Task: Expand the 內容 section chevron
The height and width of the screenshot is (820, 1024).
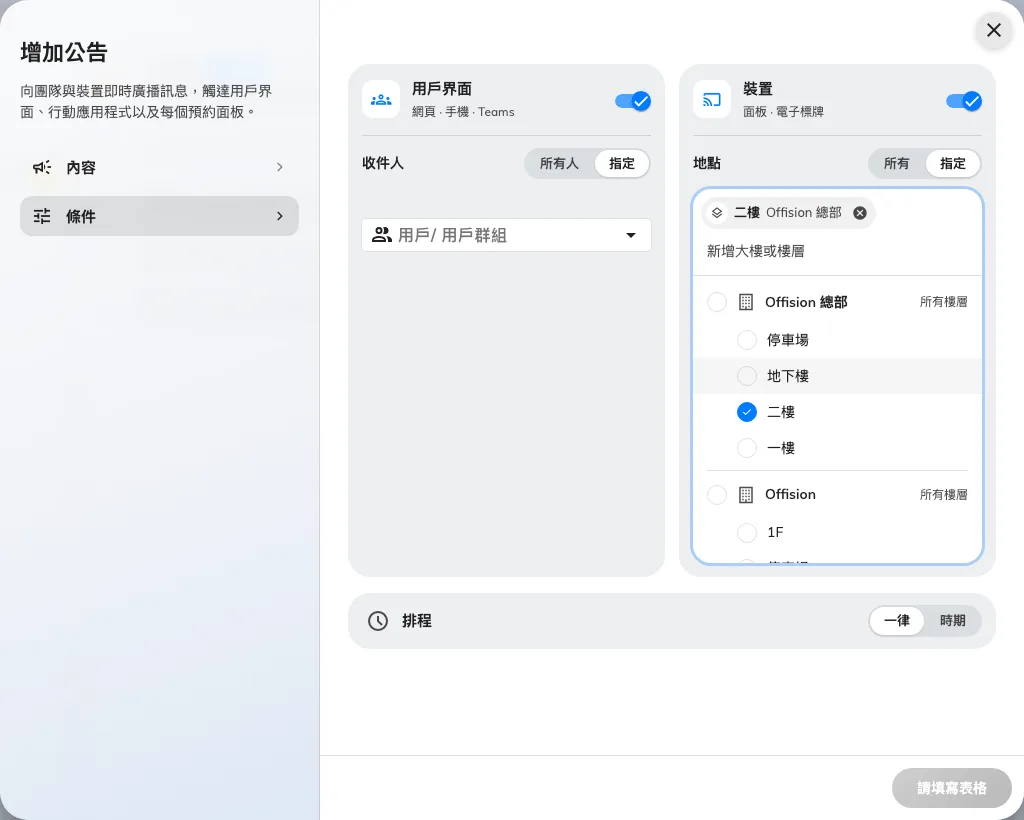Action: click(x=280, y=167)
